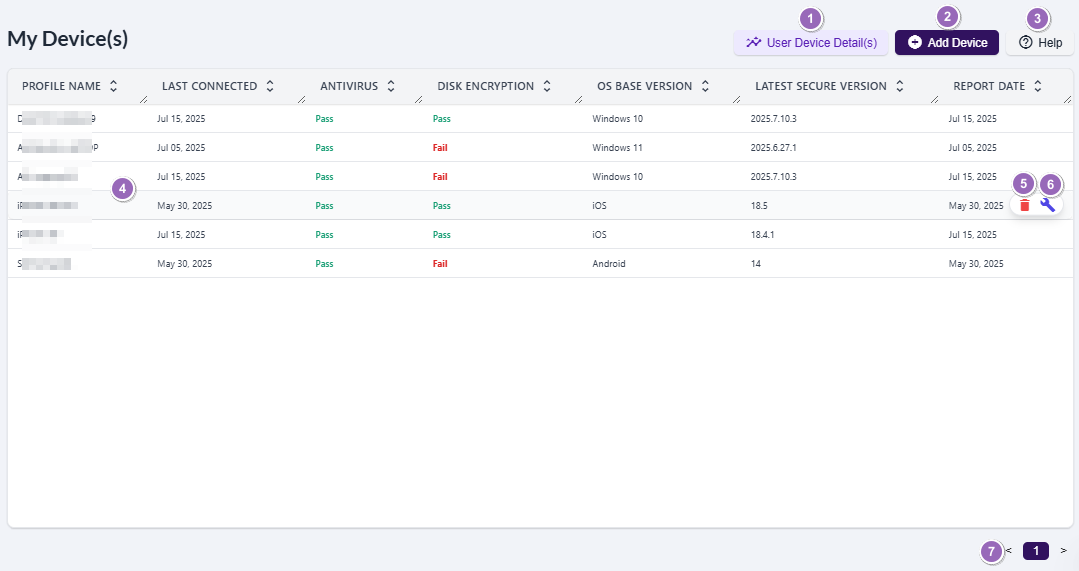The image size is (1079, 571).
Task: Sort by Disk Encryption column arrows
Action: point(547,86)
